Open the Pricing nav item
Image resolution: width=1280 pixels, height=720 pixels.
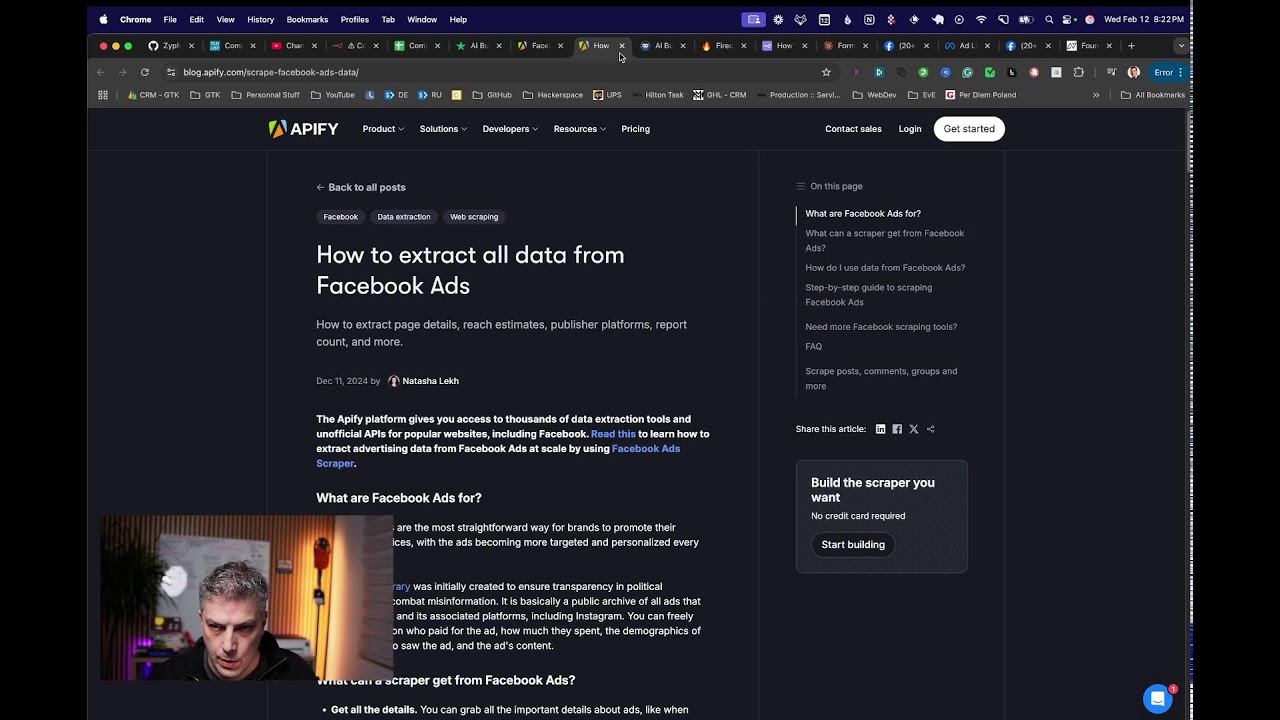pyautogui.click(x=635, y=129)
